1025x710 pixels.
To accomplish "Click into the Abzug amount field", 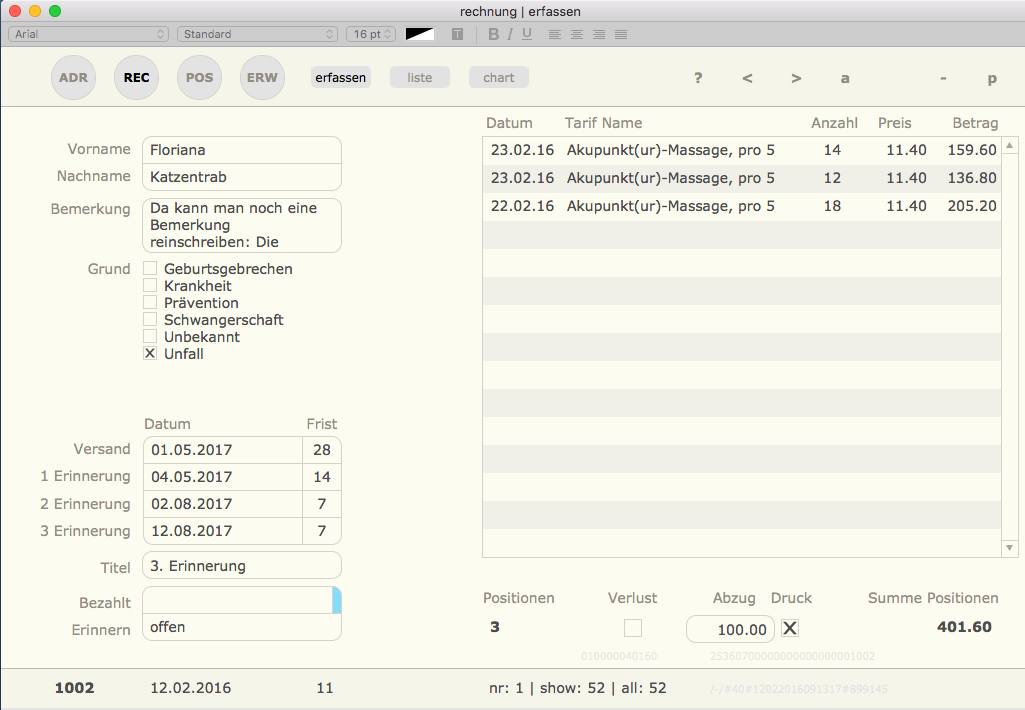I will coord(730,629).
